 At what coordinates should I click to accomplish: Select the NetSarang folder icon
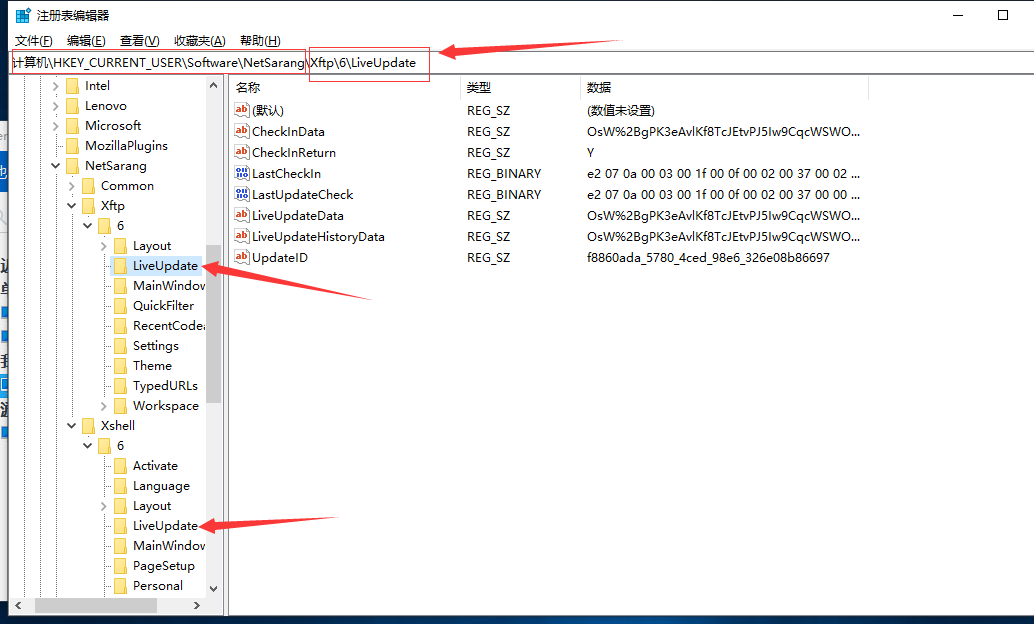point(73,166)
